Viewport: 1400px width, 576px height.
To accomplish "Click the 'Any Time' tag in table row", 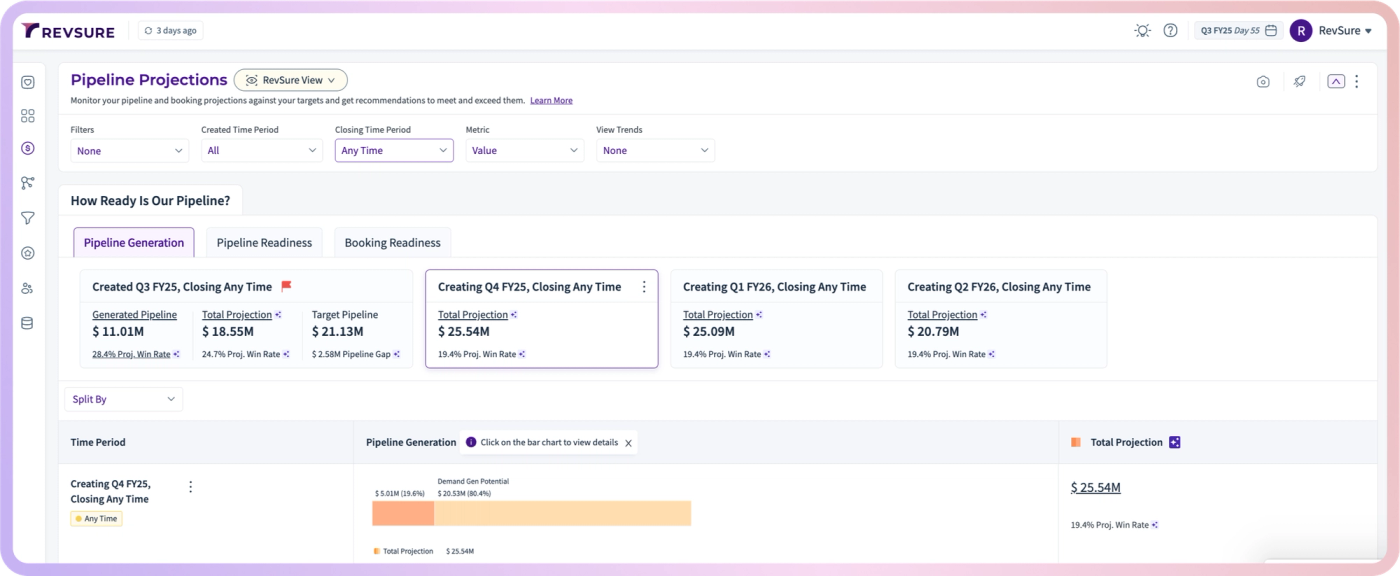I will click(x=96, y=519).
